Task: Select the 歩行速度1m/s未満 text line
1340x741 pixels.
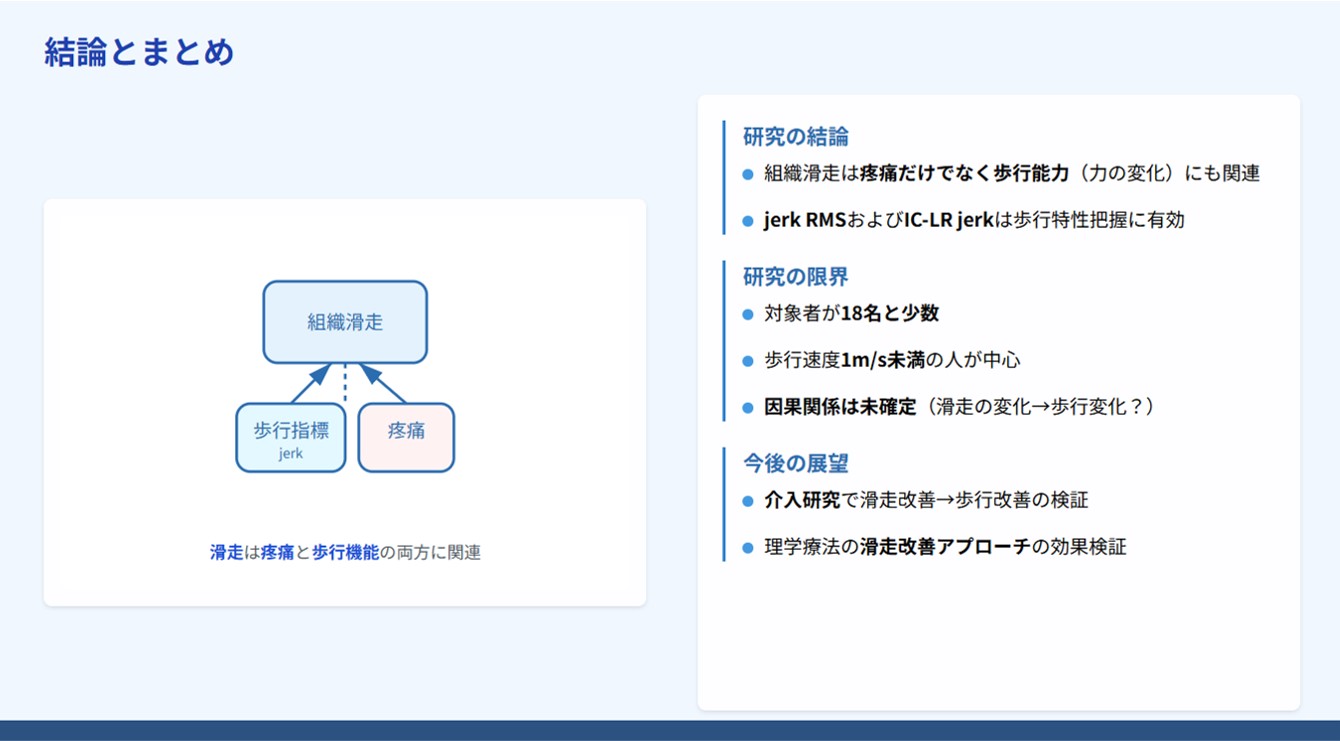Action: 892,360
